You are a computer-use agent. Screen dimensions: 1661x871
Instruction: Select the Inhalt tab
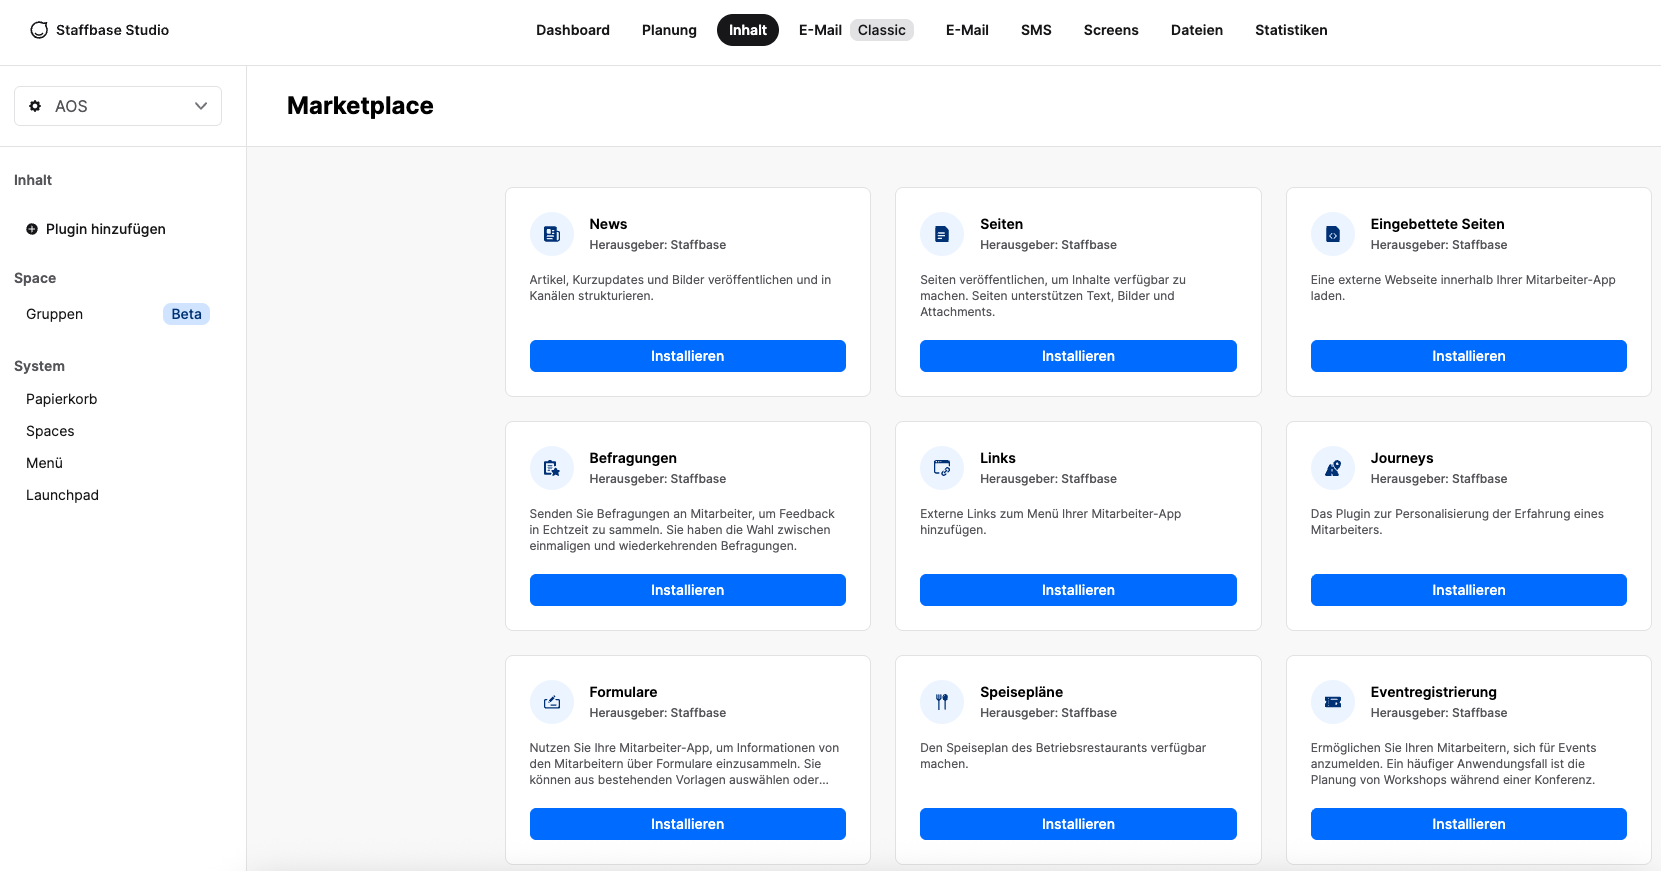click(748, 30)
